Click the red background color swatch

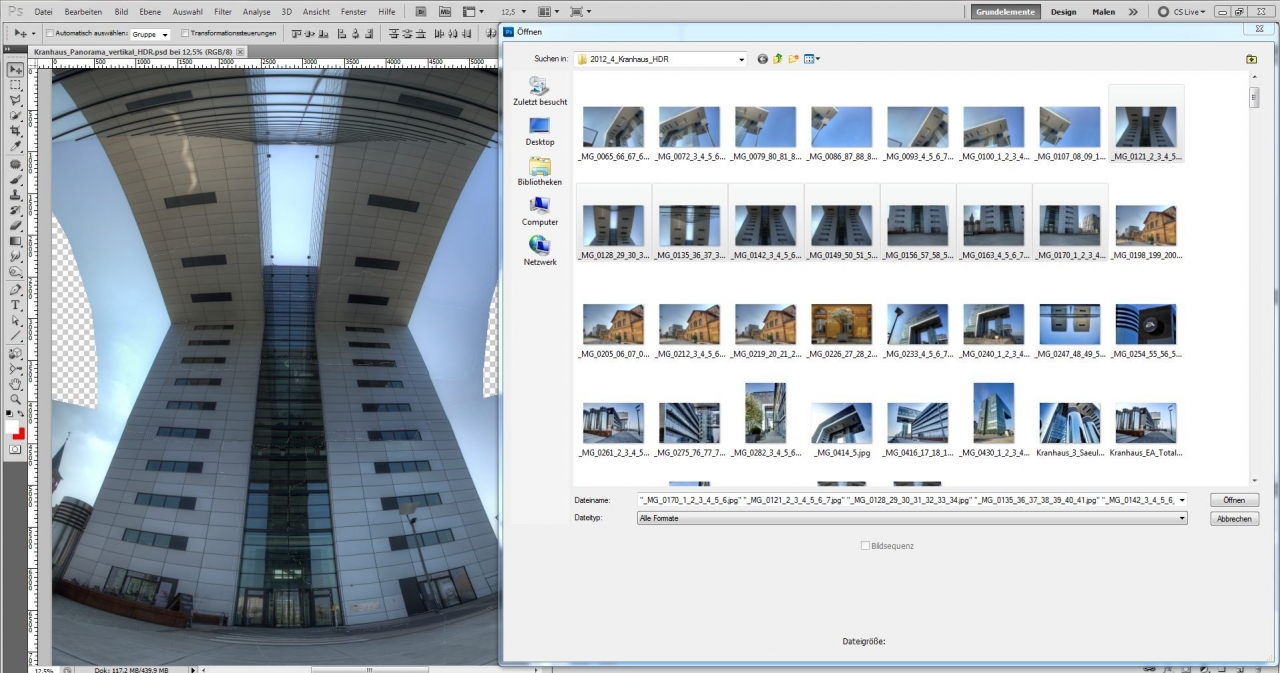pyautogui.click(x=20, y=433)
